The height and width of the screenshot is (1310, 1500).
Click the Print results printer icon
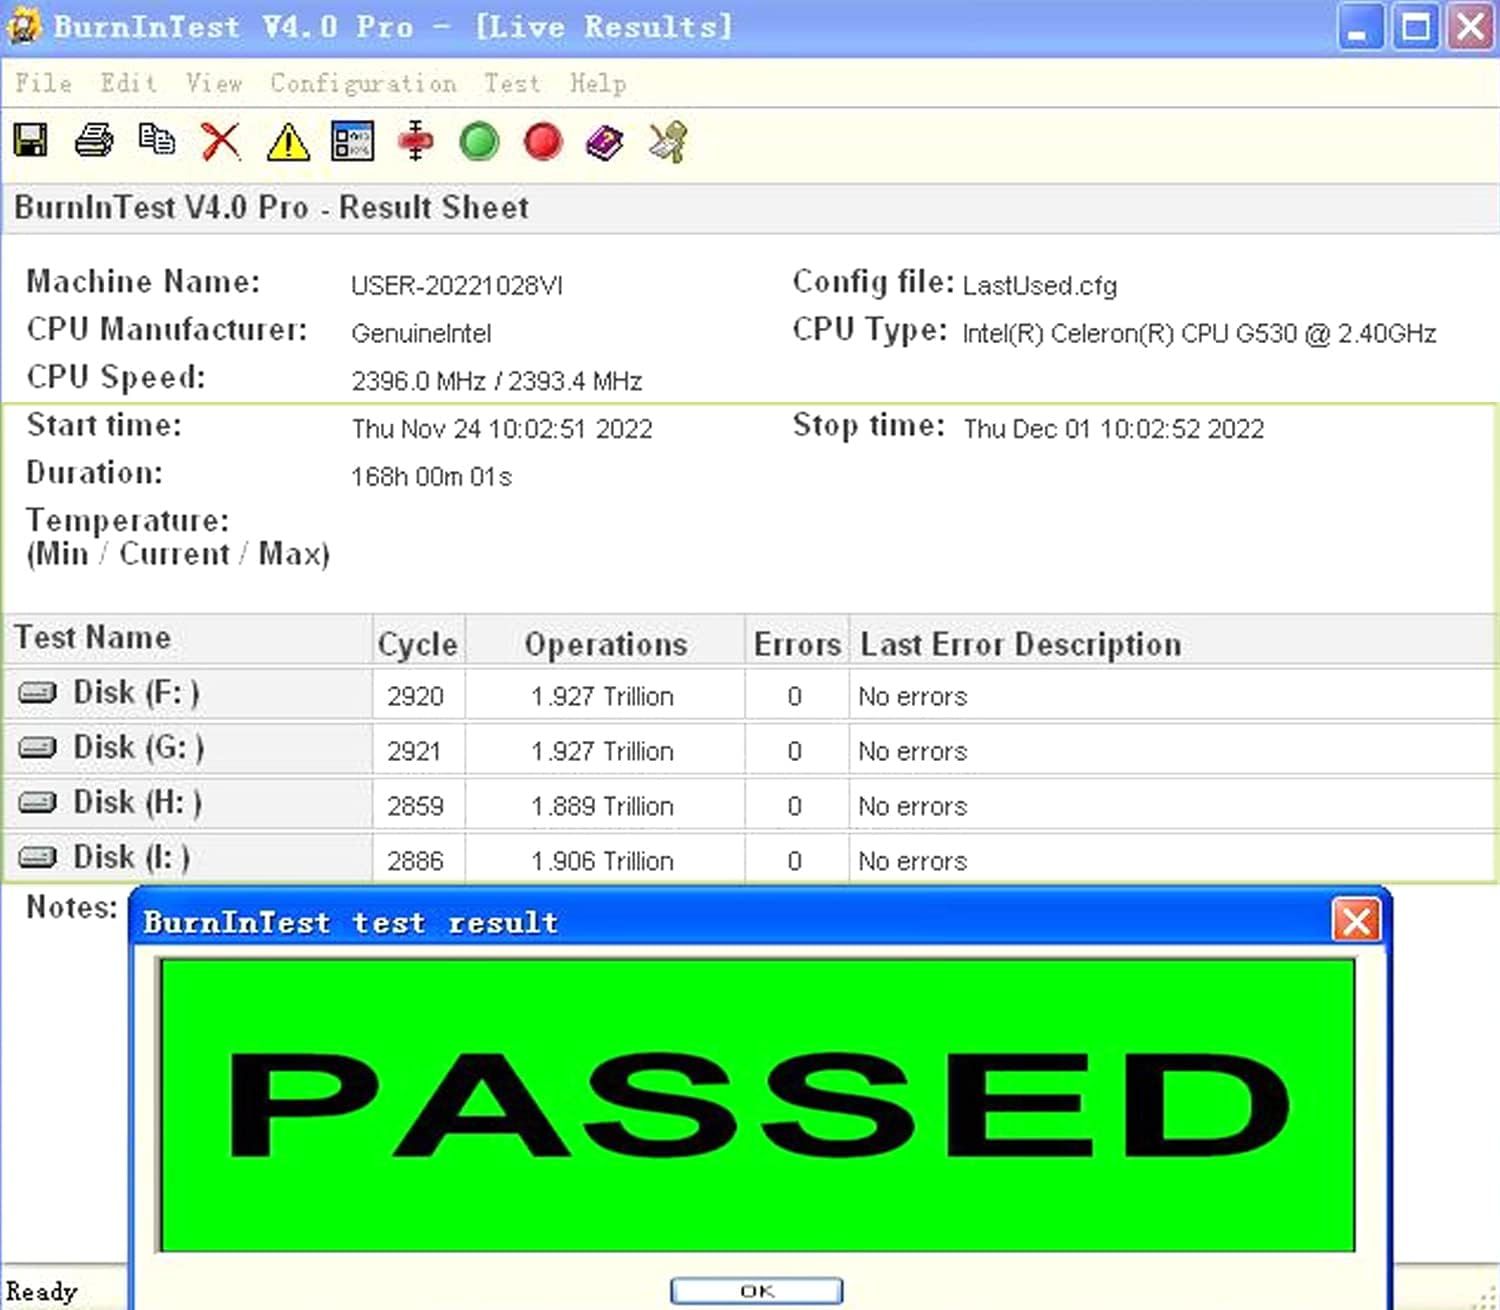[x=94, y=141]
